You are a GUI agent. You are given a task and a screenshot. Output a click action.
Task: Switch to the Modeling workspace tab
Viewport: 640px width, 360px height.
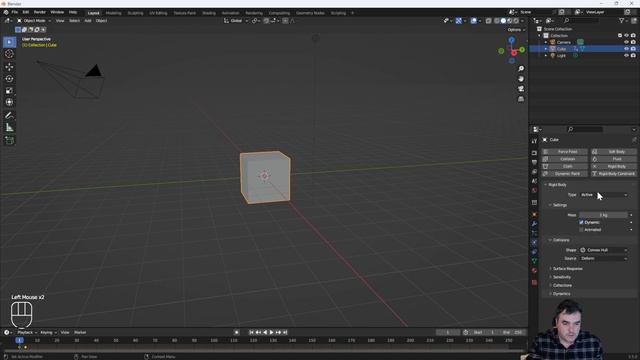pos(113,13)
